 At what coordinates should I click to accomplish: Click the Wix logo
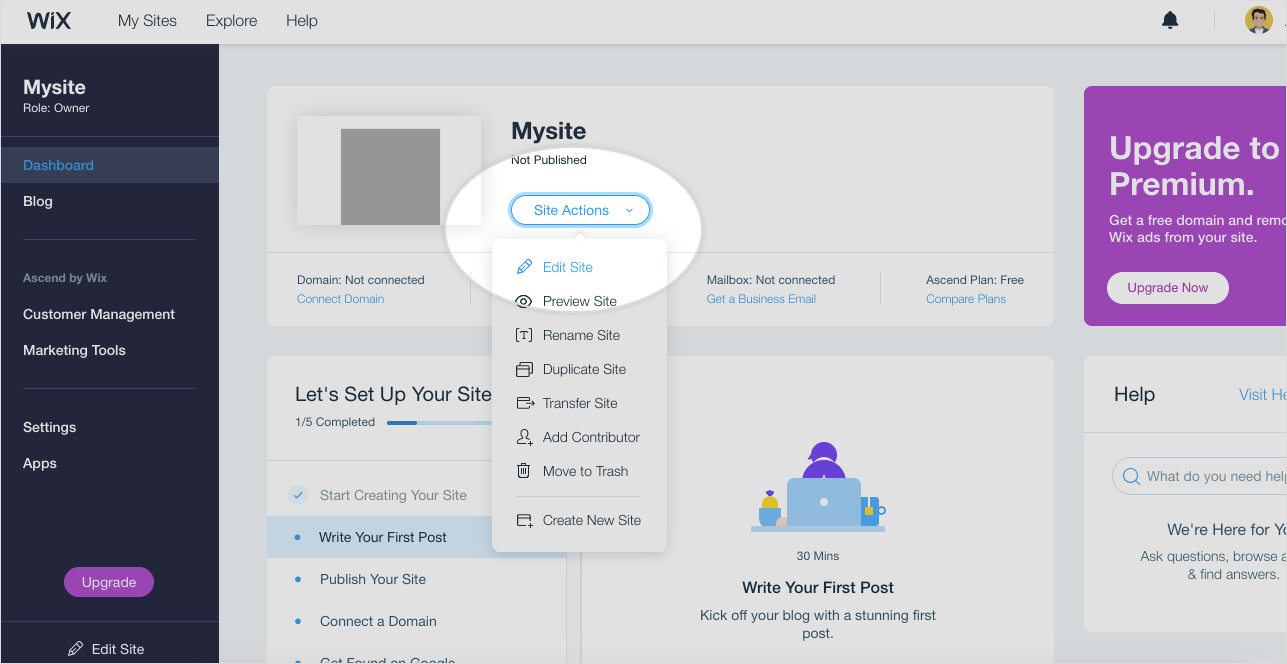[x=48, y=20]
